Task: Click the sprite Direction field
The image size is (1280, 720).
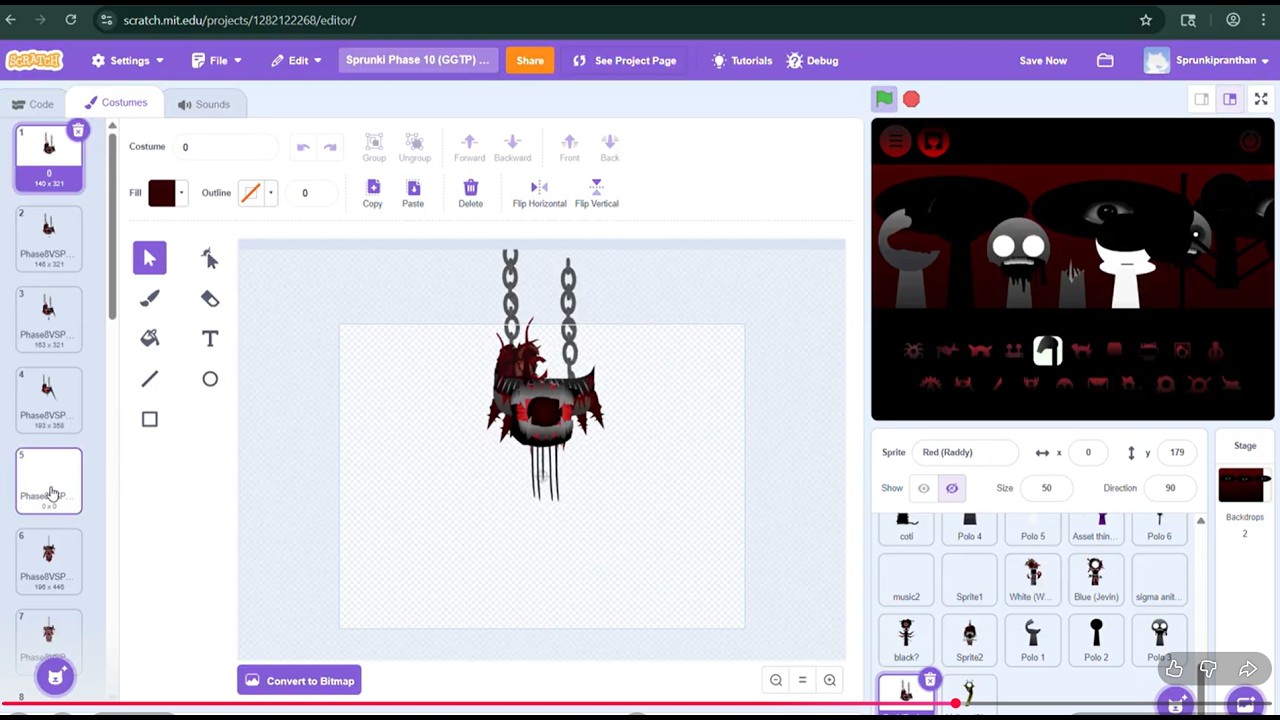Action: pos(1169,488)
